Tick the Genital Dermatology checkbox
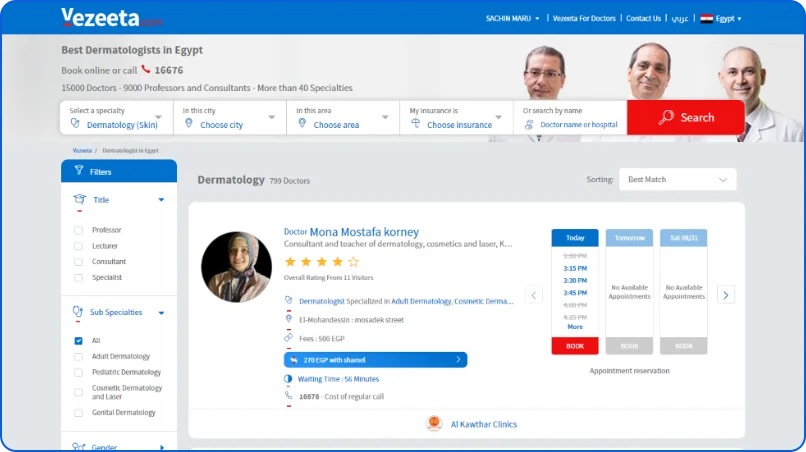This screenshot has height=452, width=806. [78, 412]
